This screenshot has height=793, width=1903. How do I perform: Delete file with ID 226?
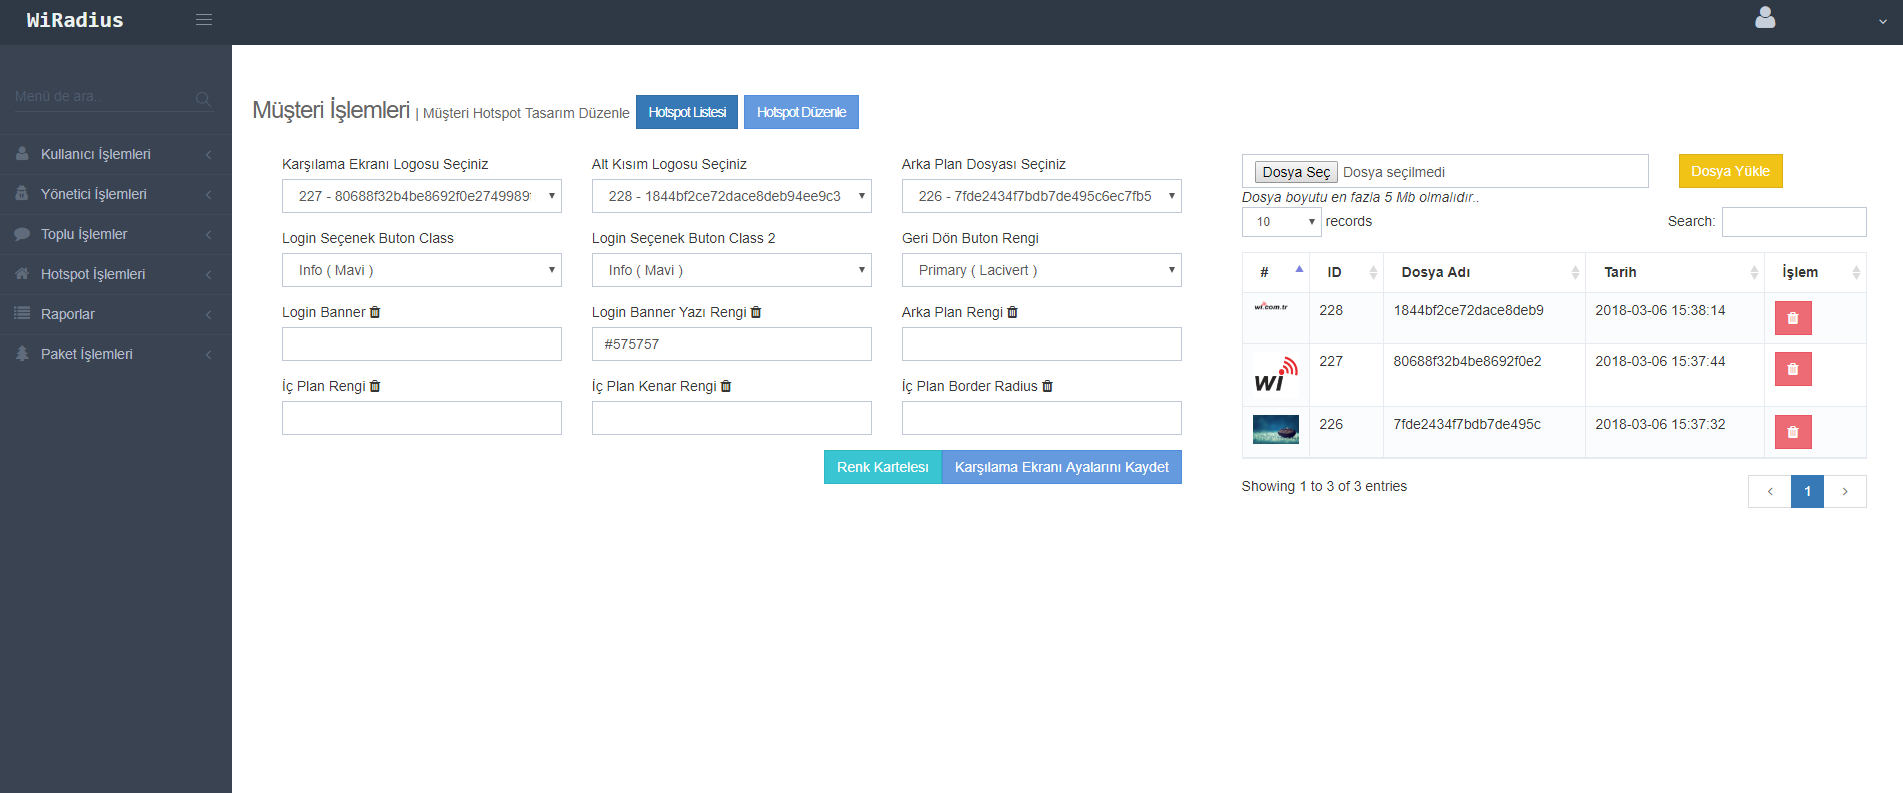pos(1792,432)
